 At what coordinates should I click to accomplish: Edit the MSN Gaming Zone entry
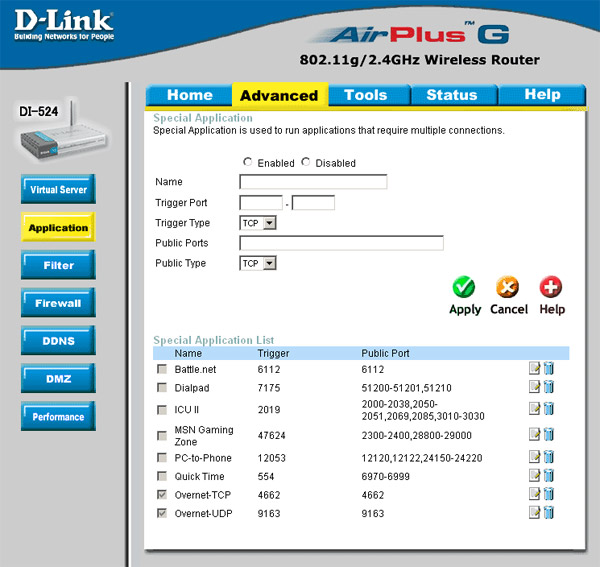534,434
